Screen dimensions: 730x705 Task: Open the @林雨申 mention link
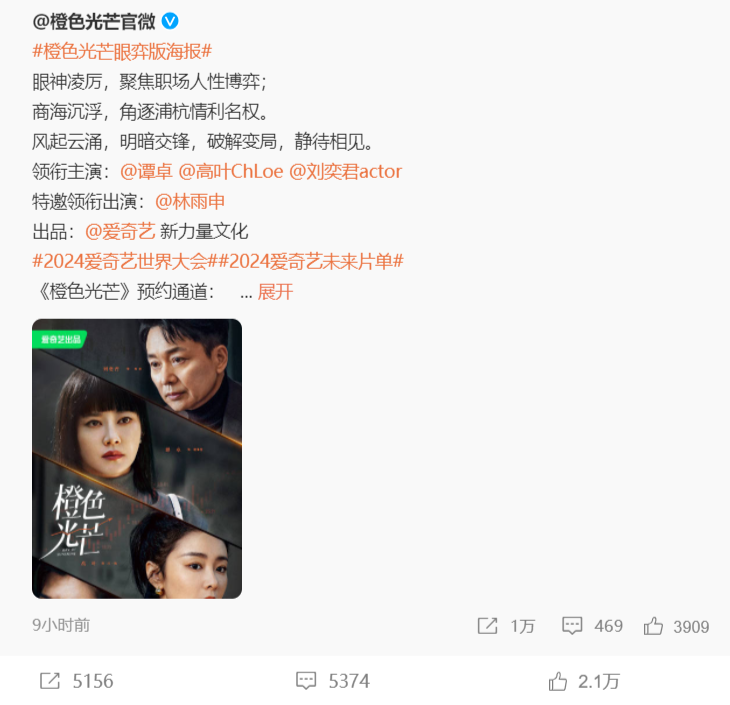point(190,202)
